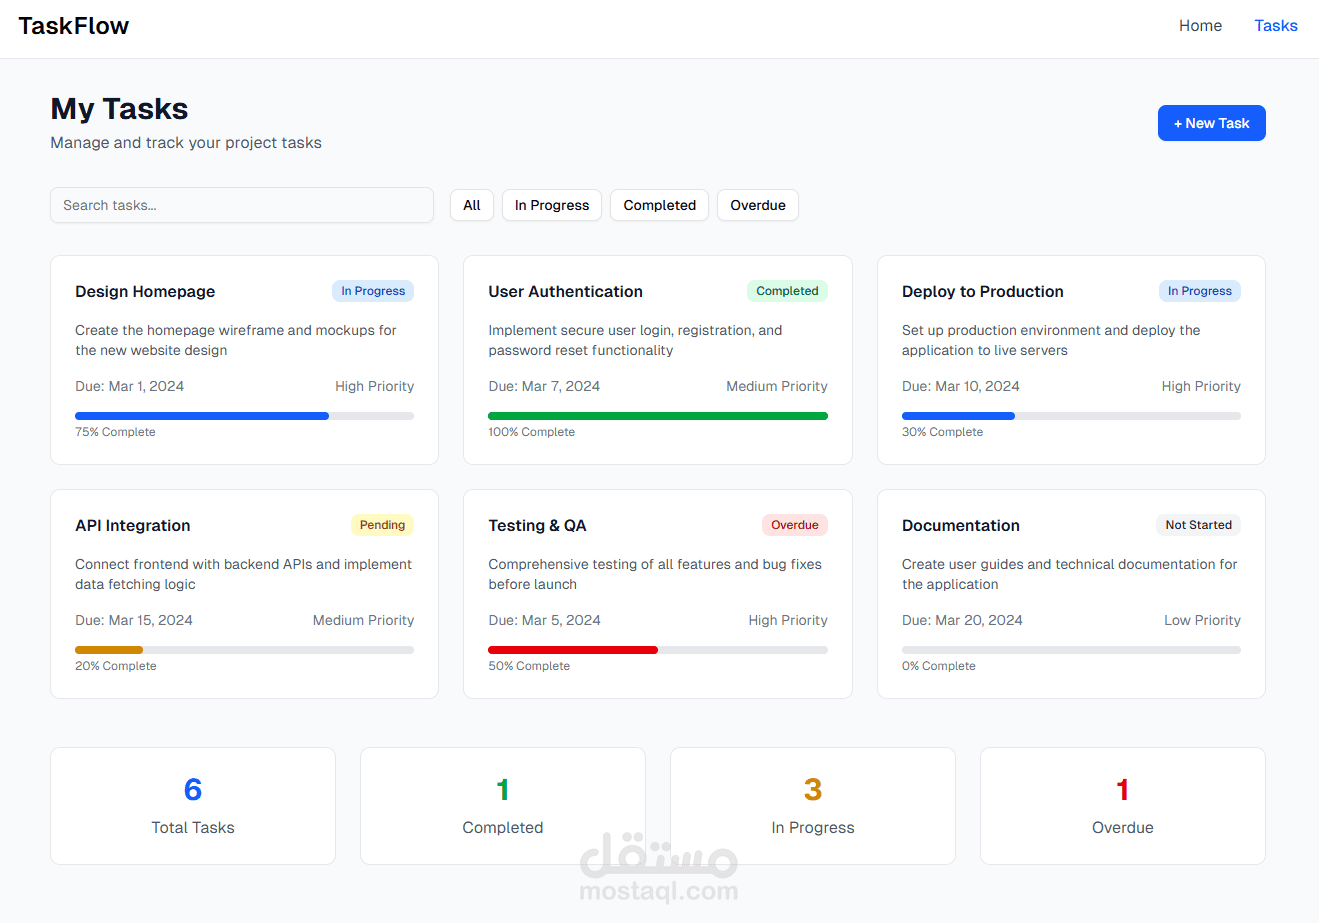Click the Completed badge on User Authentication
Screen dimensions: 1319x923
(787, 291)
